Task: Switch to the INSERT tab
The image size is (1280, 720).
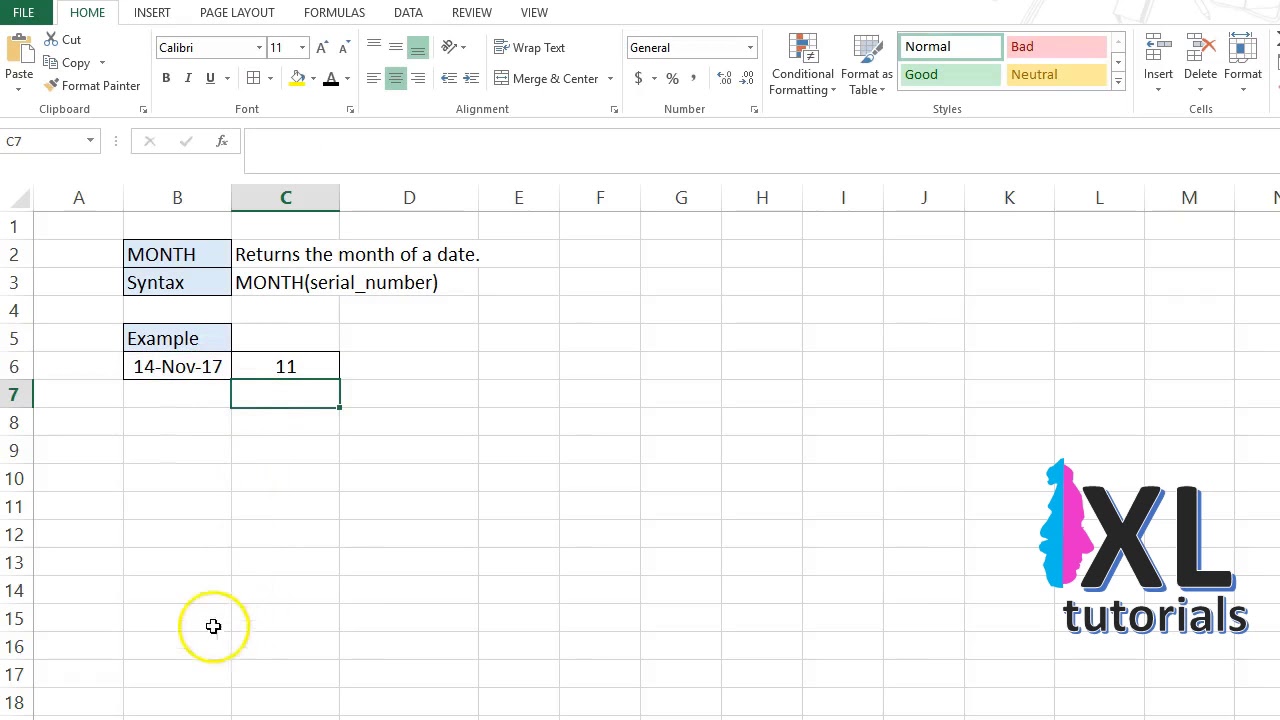Action: [x=152, y=12]
